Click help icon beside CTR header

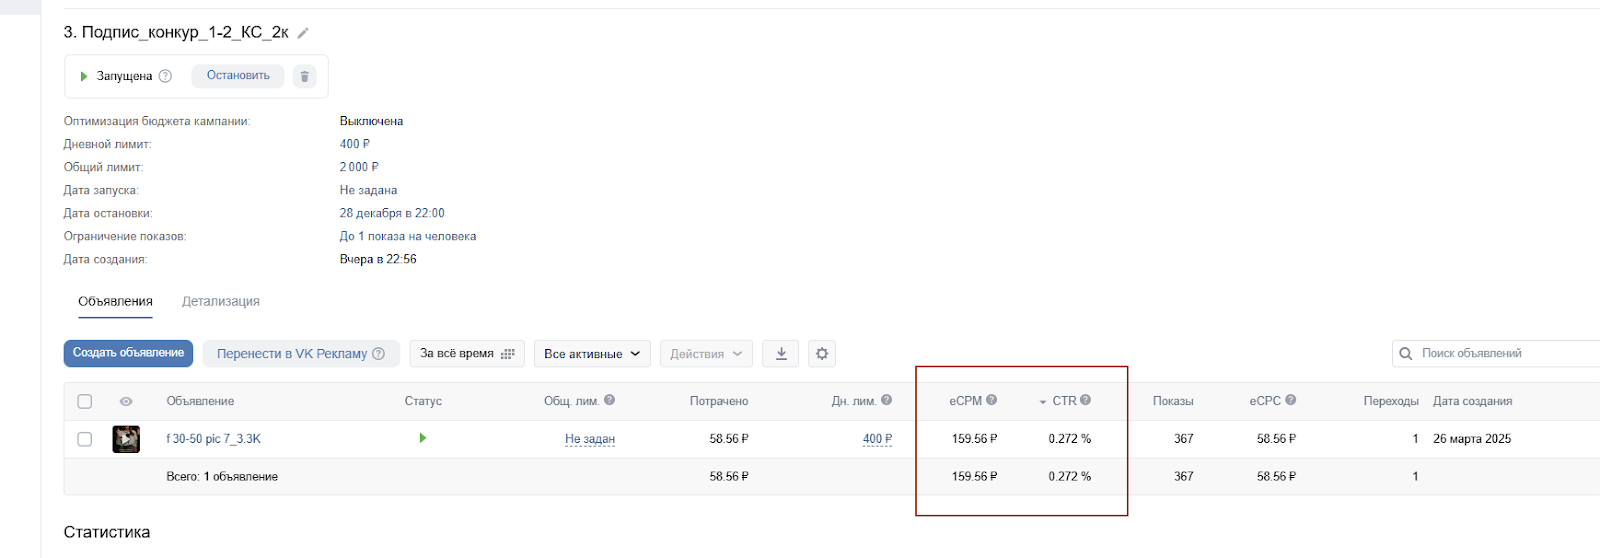pos(1085,400)
